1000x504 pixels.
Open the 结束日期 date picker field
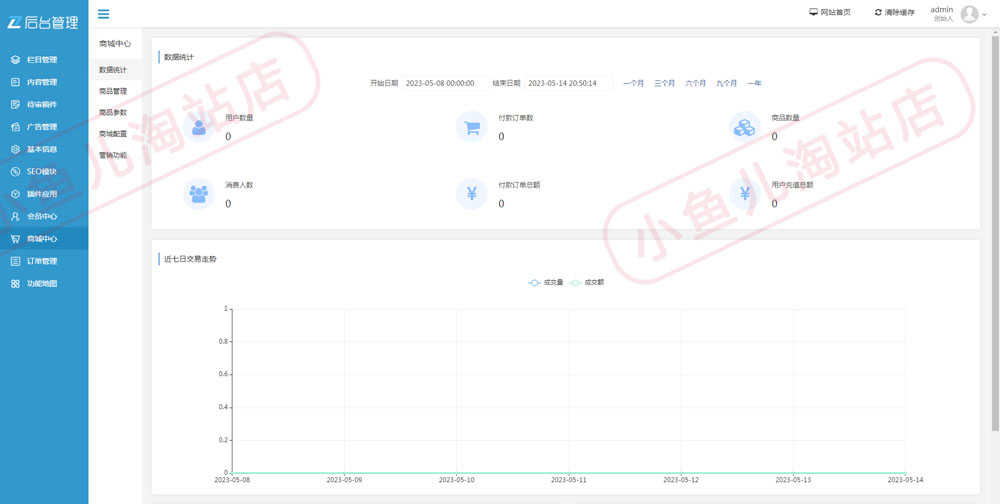tap(568, 84)
